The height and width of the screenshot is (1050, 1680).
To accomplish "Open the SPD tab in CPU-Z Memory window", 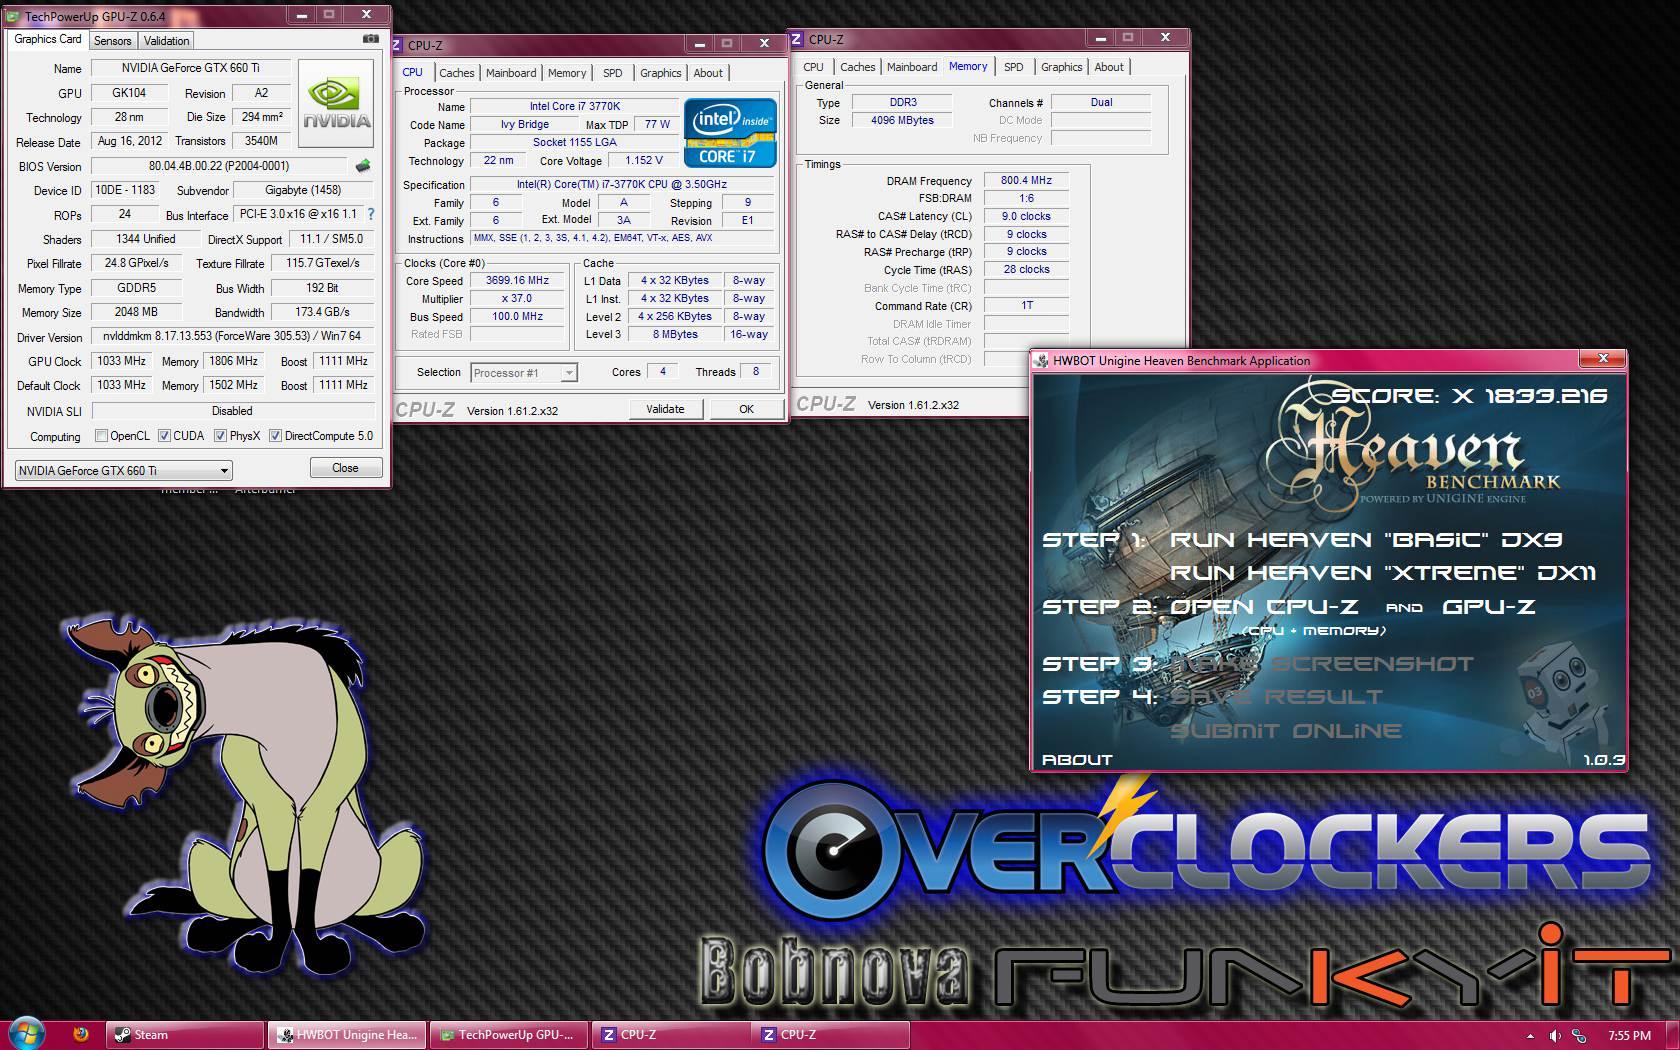I will click(1013, 67).
